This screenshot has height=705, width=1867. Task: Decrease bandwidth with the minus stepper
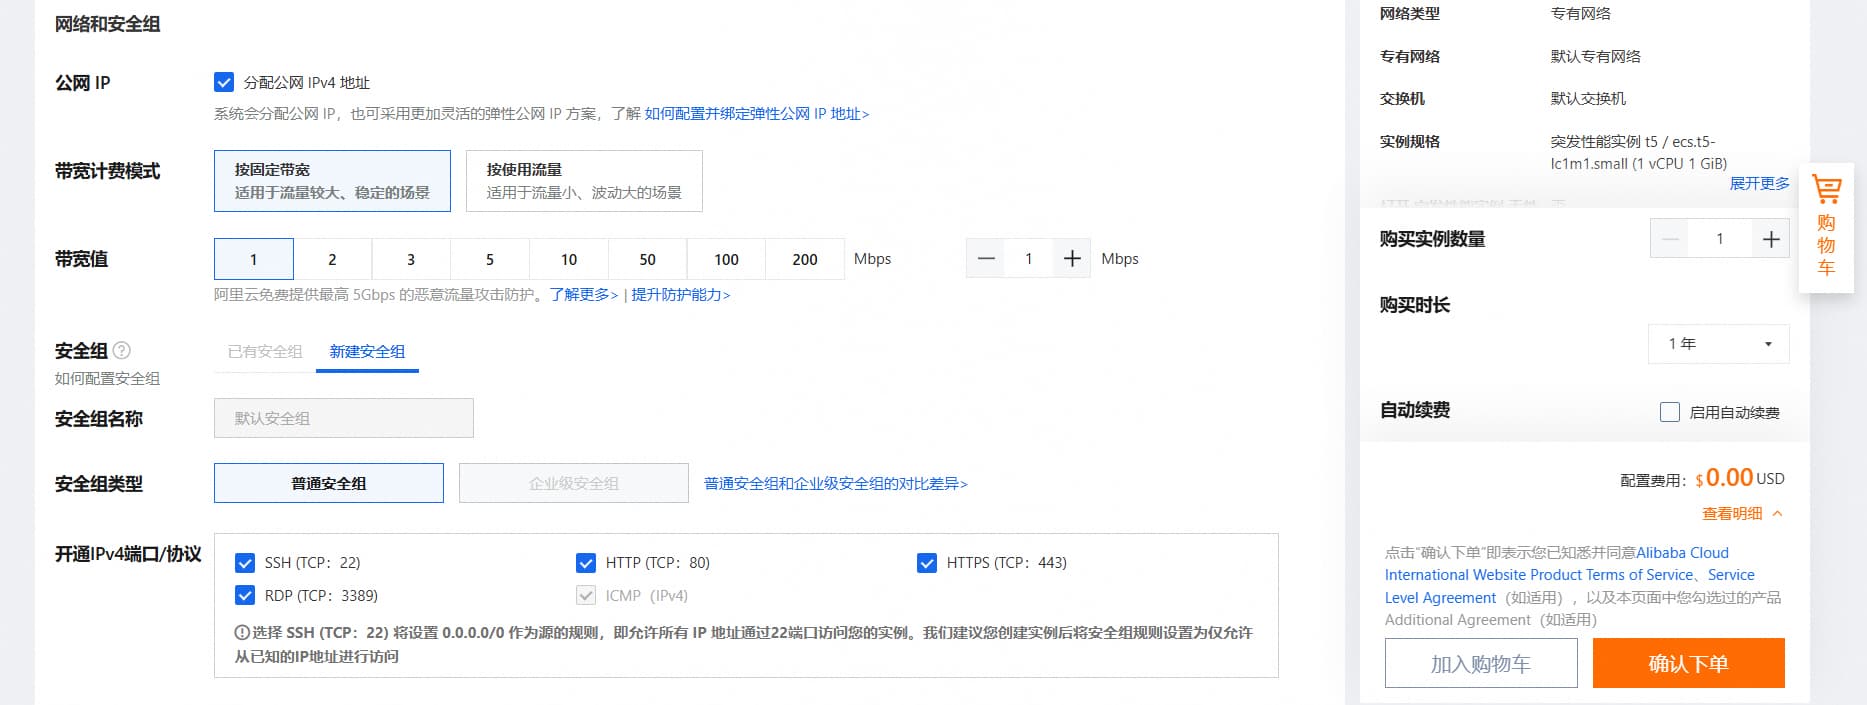click(x=986, y=259)
